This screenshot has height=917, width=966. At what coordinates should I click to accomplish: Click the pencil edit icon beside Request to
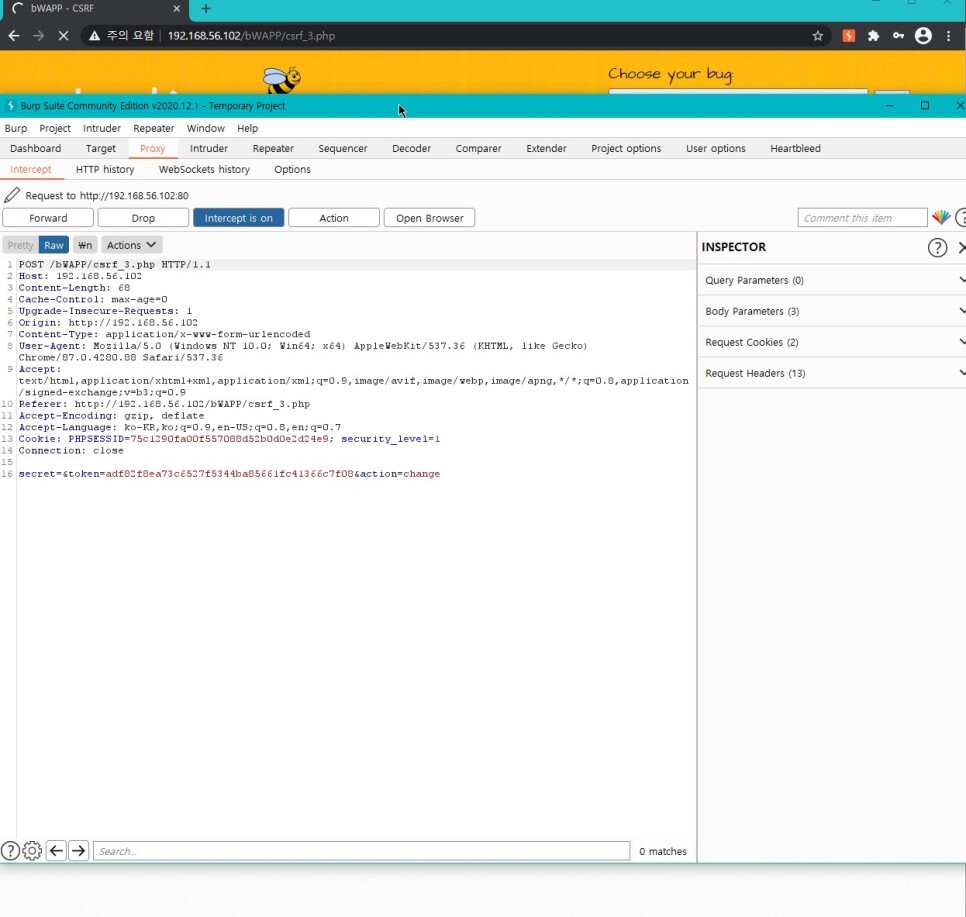click(12, 195)
